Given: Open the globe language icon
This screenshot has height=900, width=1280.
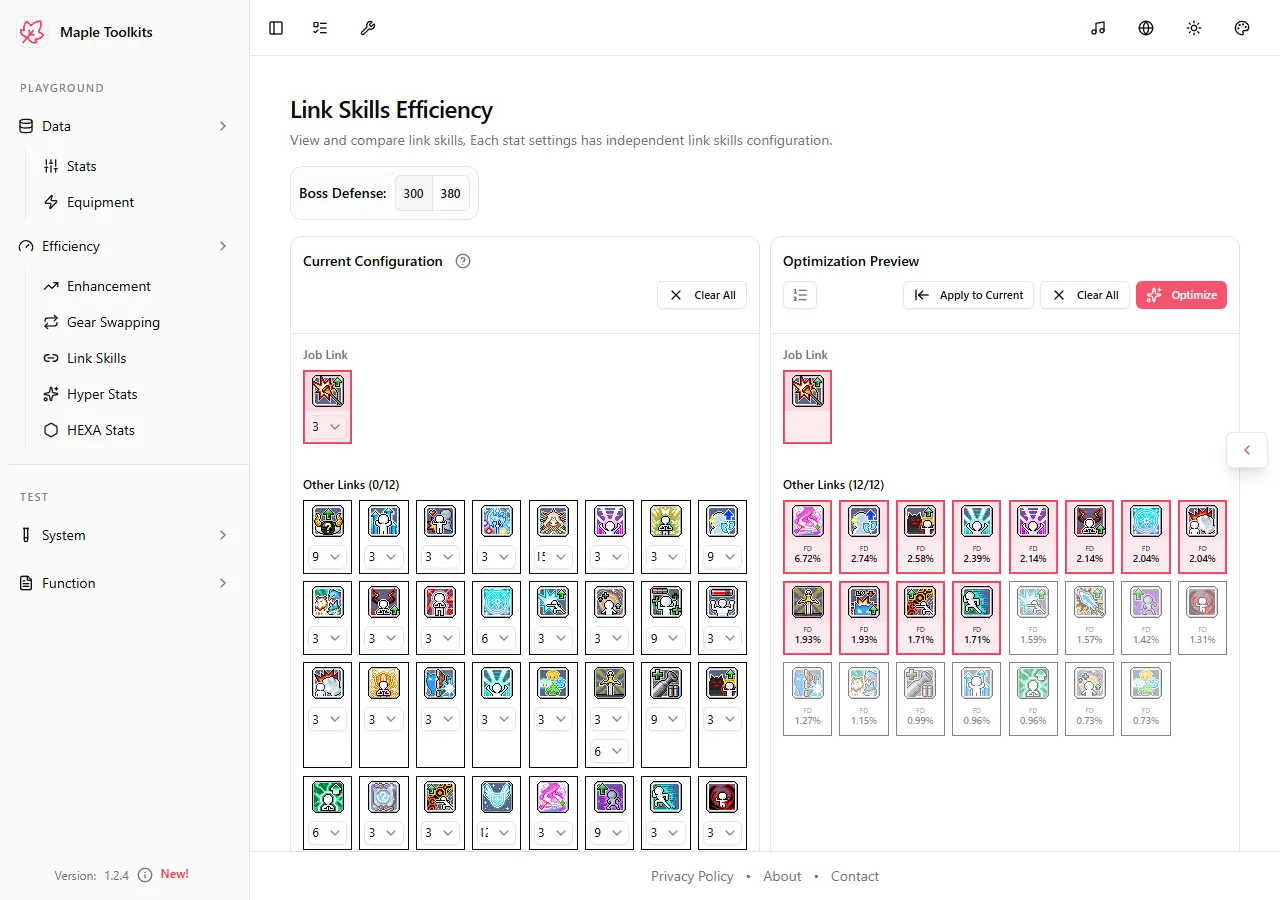Looking at the screenshot, I should [x=1146, y=28].
